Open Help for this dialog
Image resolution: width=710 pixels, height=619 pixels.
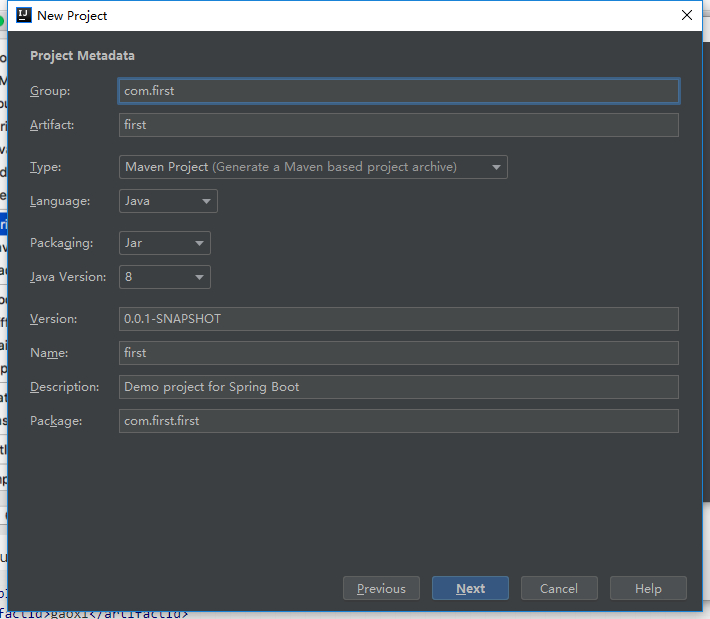point(648,588)
